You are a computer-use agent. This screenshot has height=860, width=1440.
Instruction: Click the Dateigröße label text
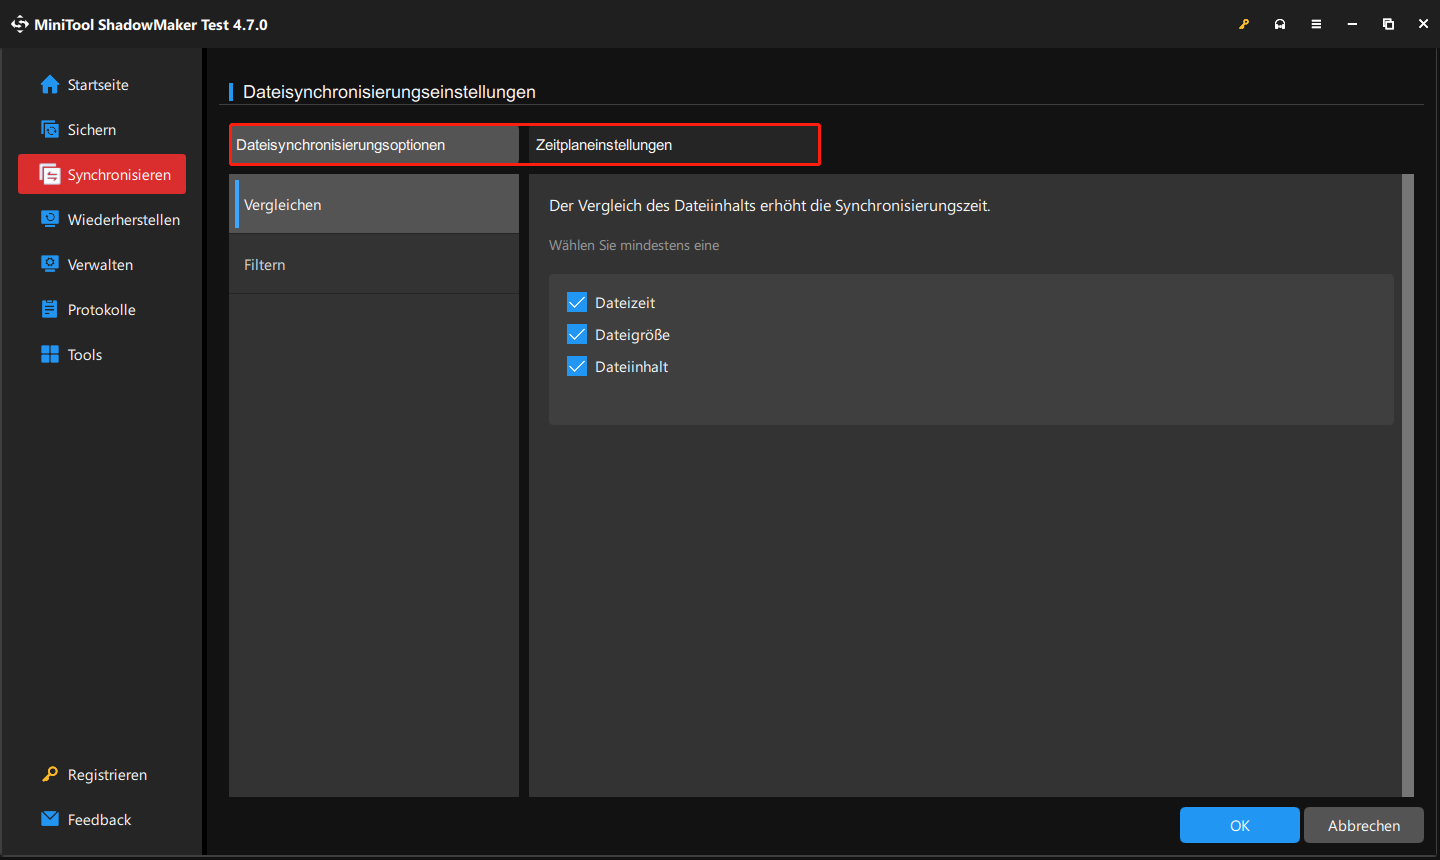click(632, 334)
